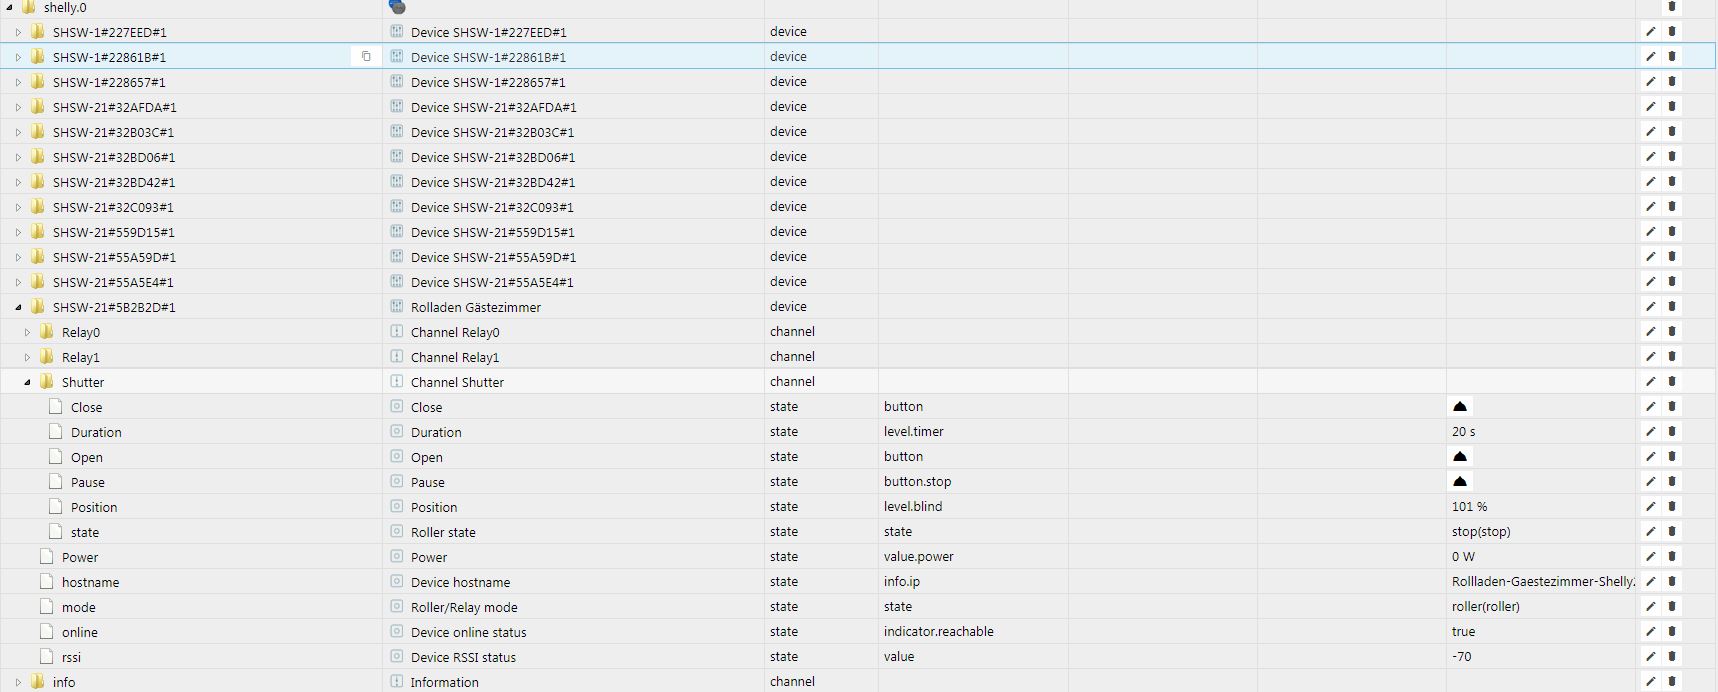Click the name Rolladen Gästezimmer
Image resolution: width=1718 pixels, height=692 pixels.
476,307
